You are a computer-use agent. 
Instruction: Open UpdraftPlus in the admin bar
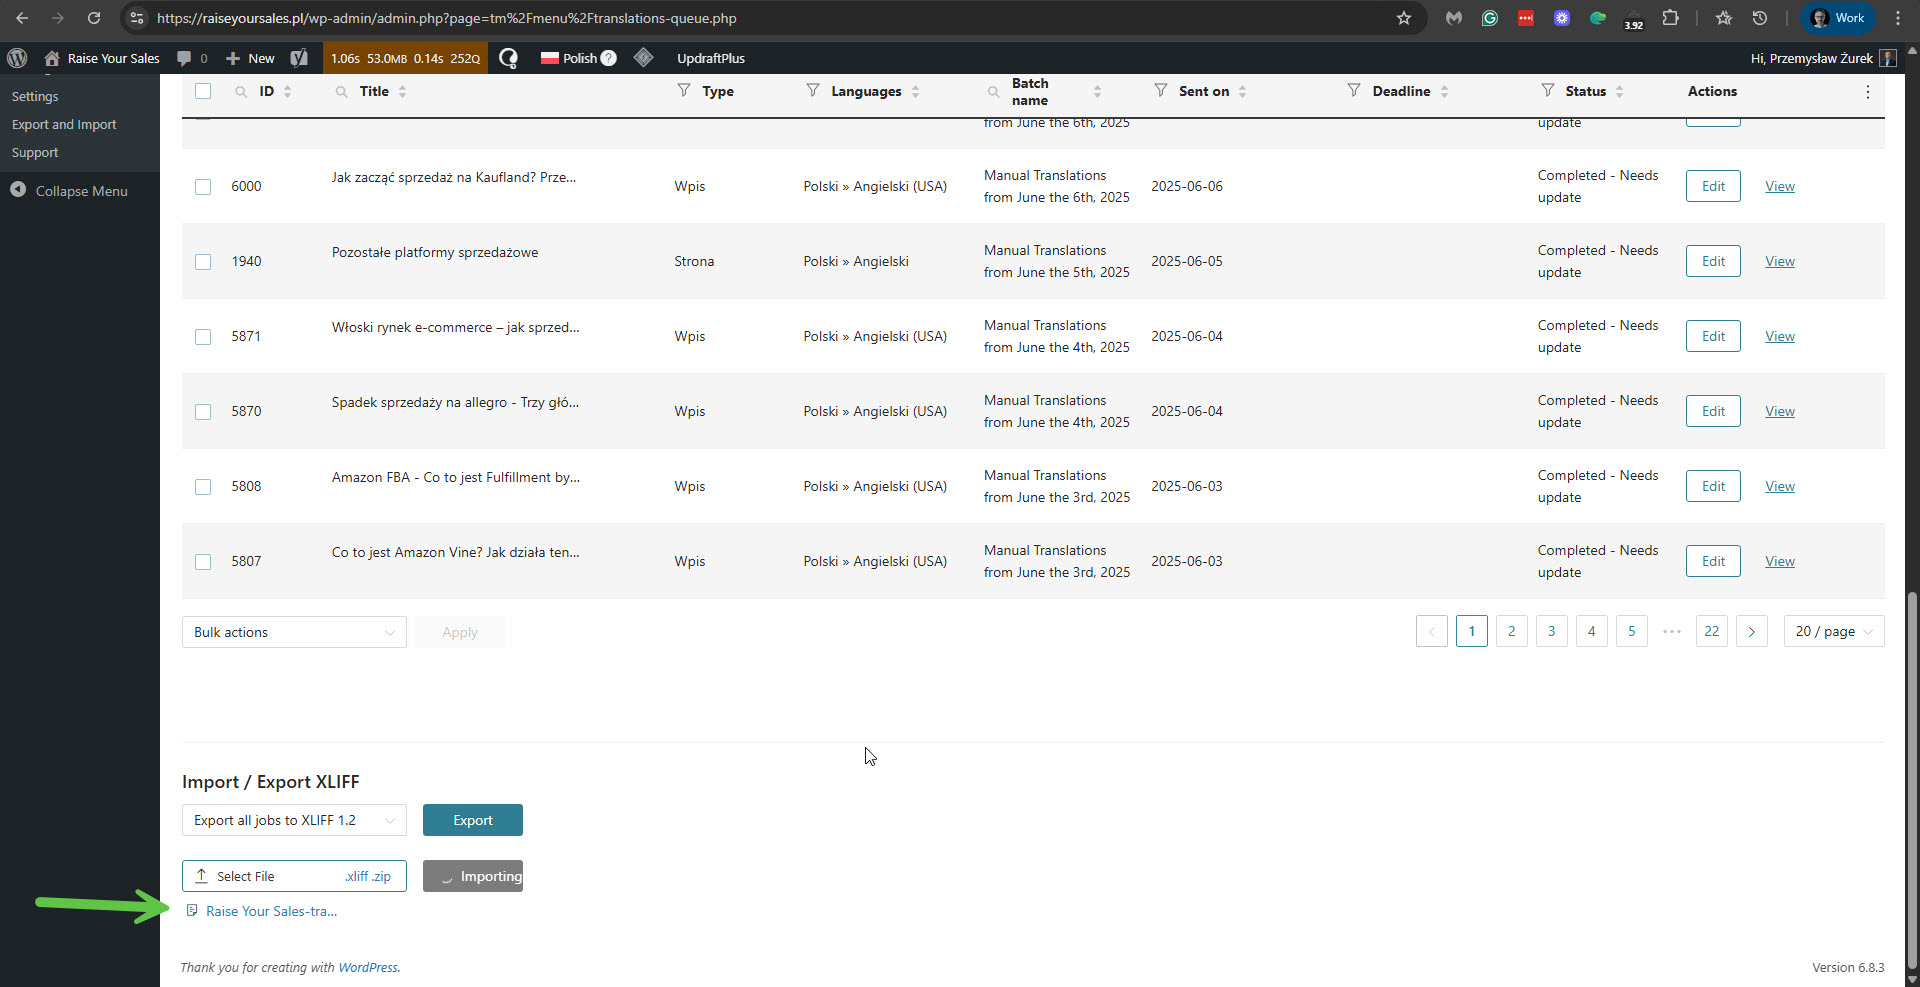tap(710, 58)
